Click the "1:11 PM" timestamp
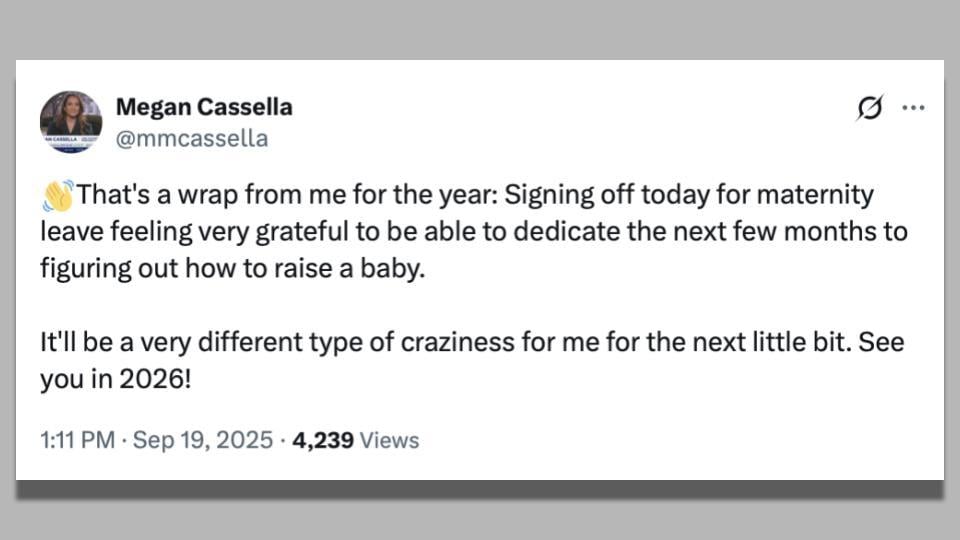Screen dimensions: 960x540 pos(77,440)
